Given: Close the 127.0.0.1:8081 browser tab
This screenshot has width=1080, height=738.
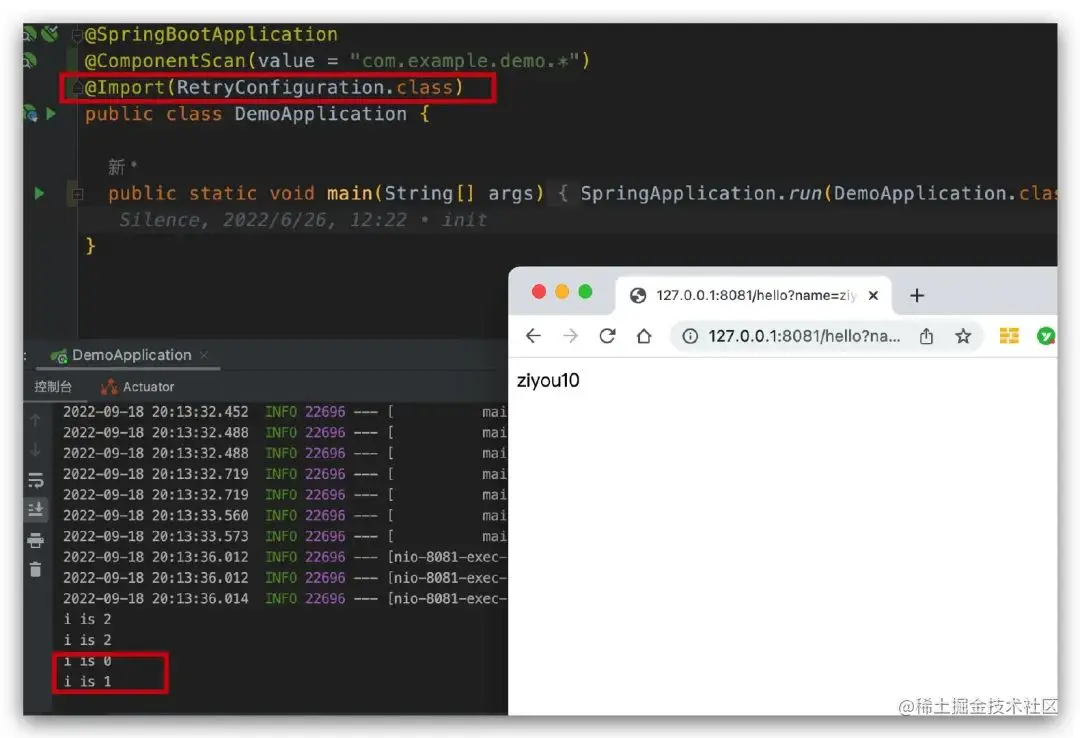Looking at the screenshot, I should coord(873,296).
